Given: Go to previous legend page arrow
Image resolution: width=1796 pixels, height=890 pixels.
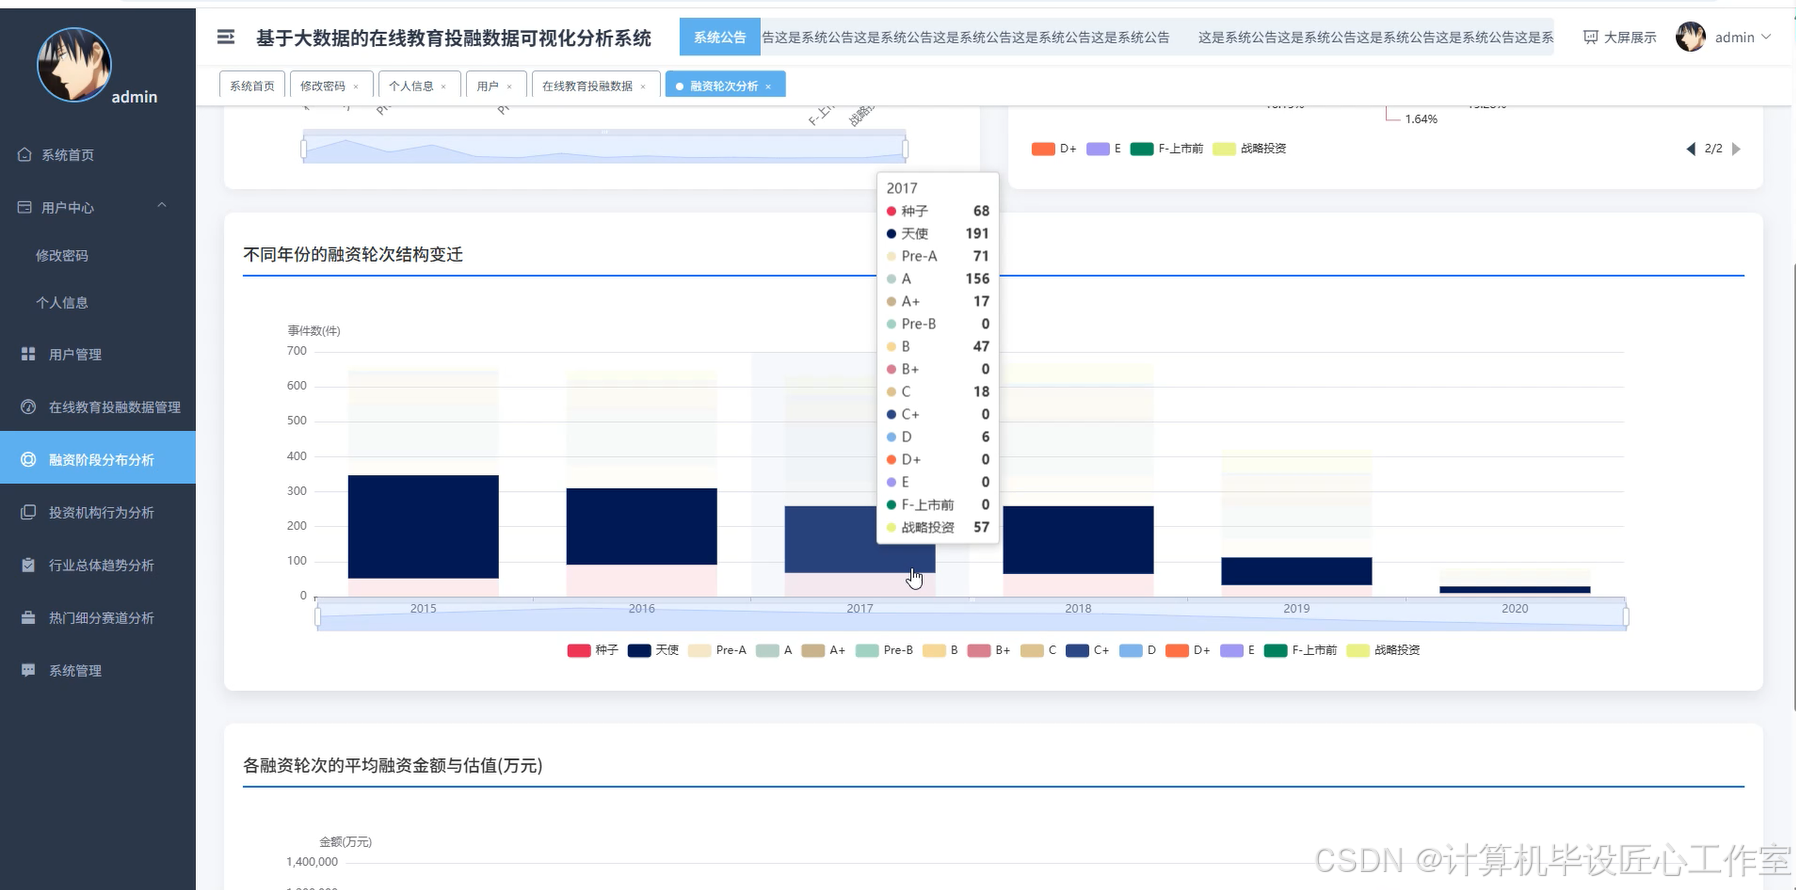Looking at the screenshot, I should click(x=1691, y=149).
